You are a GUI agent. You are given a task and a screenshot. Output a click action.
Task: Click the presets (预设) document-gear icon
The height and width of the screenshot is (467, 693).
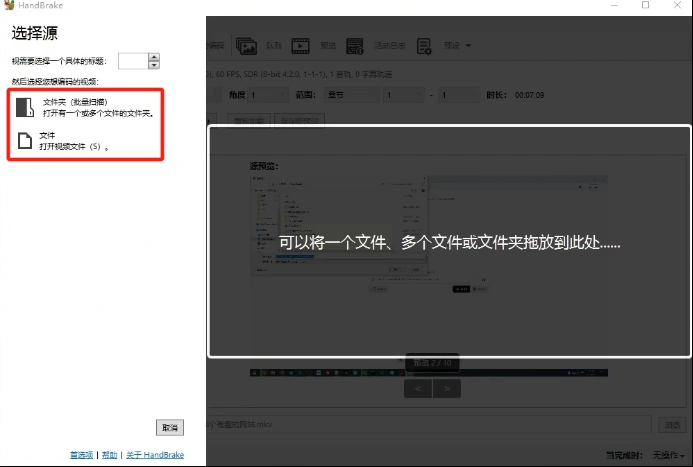click(x=424, y=46)
